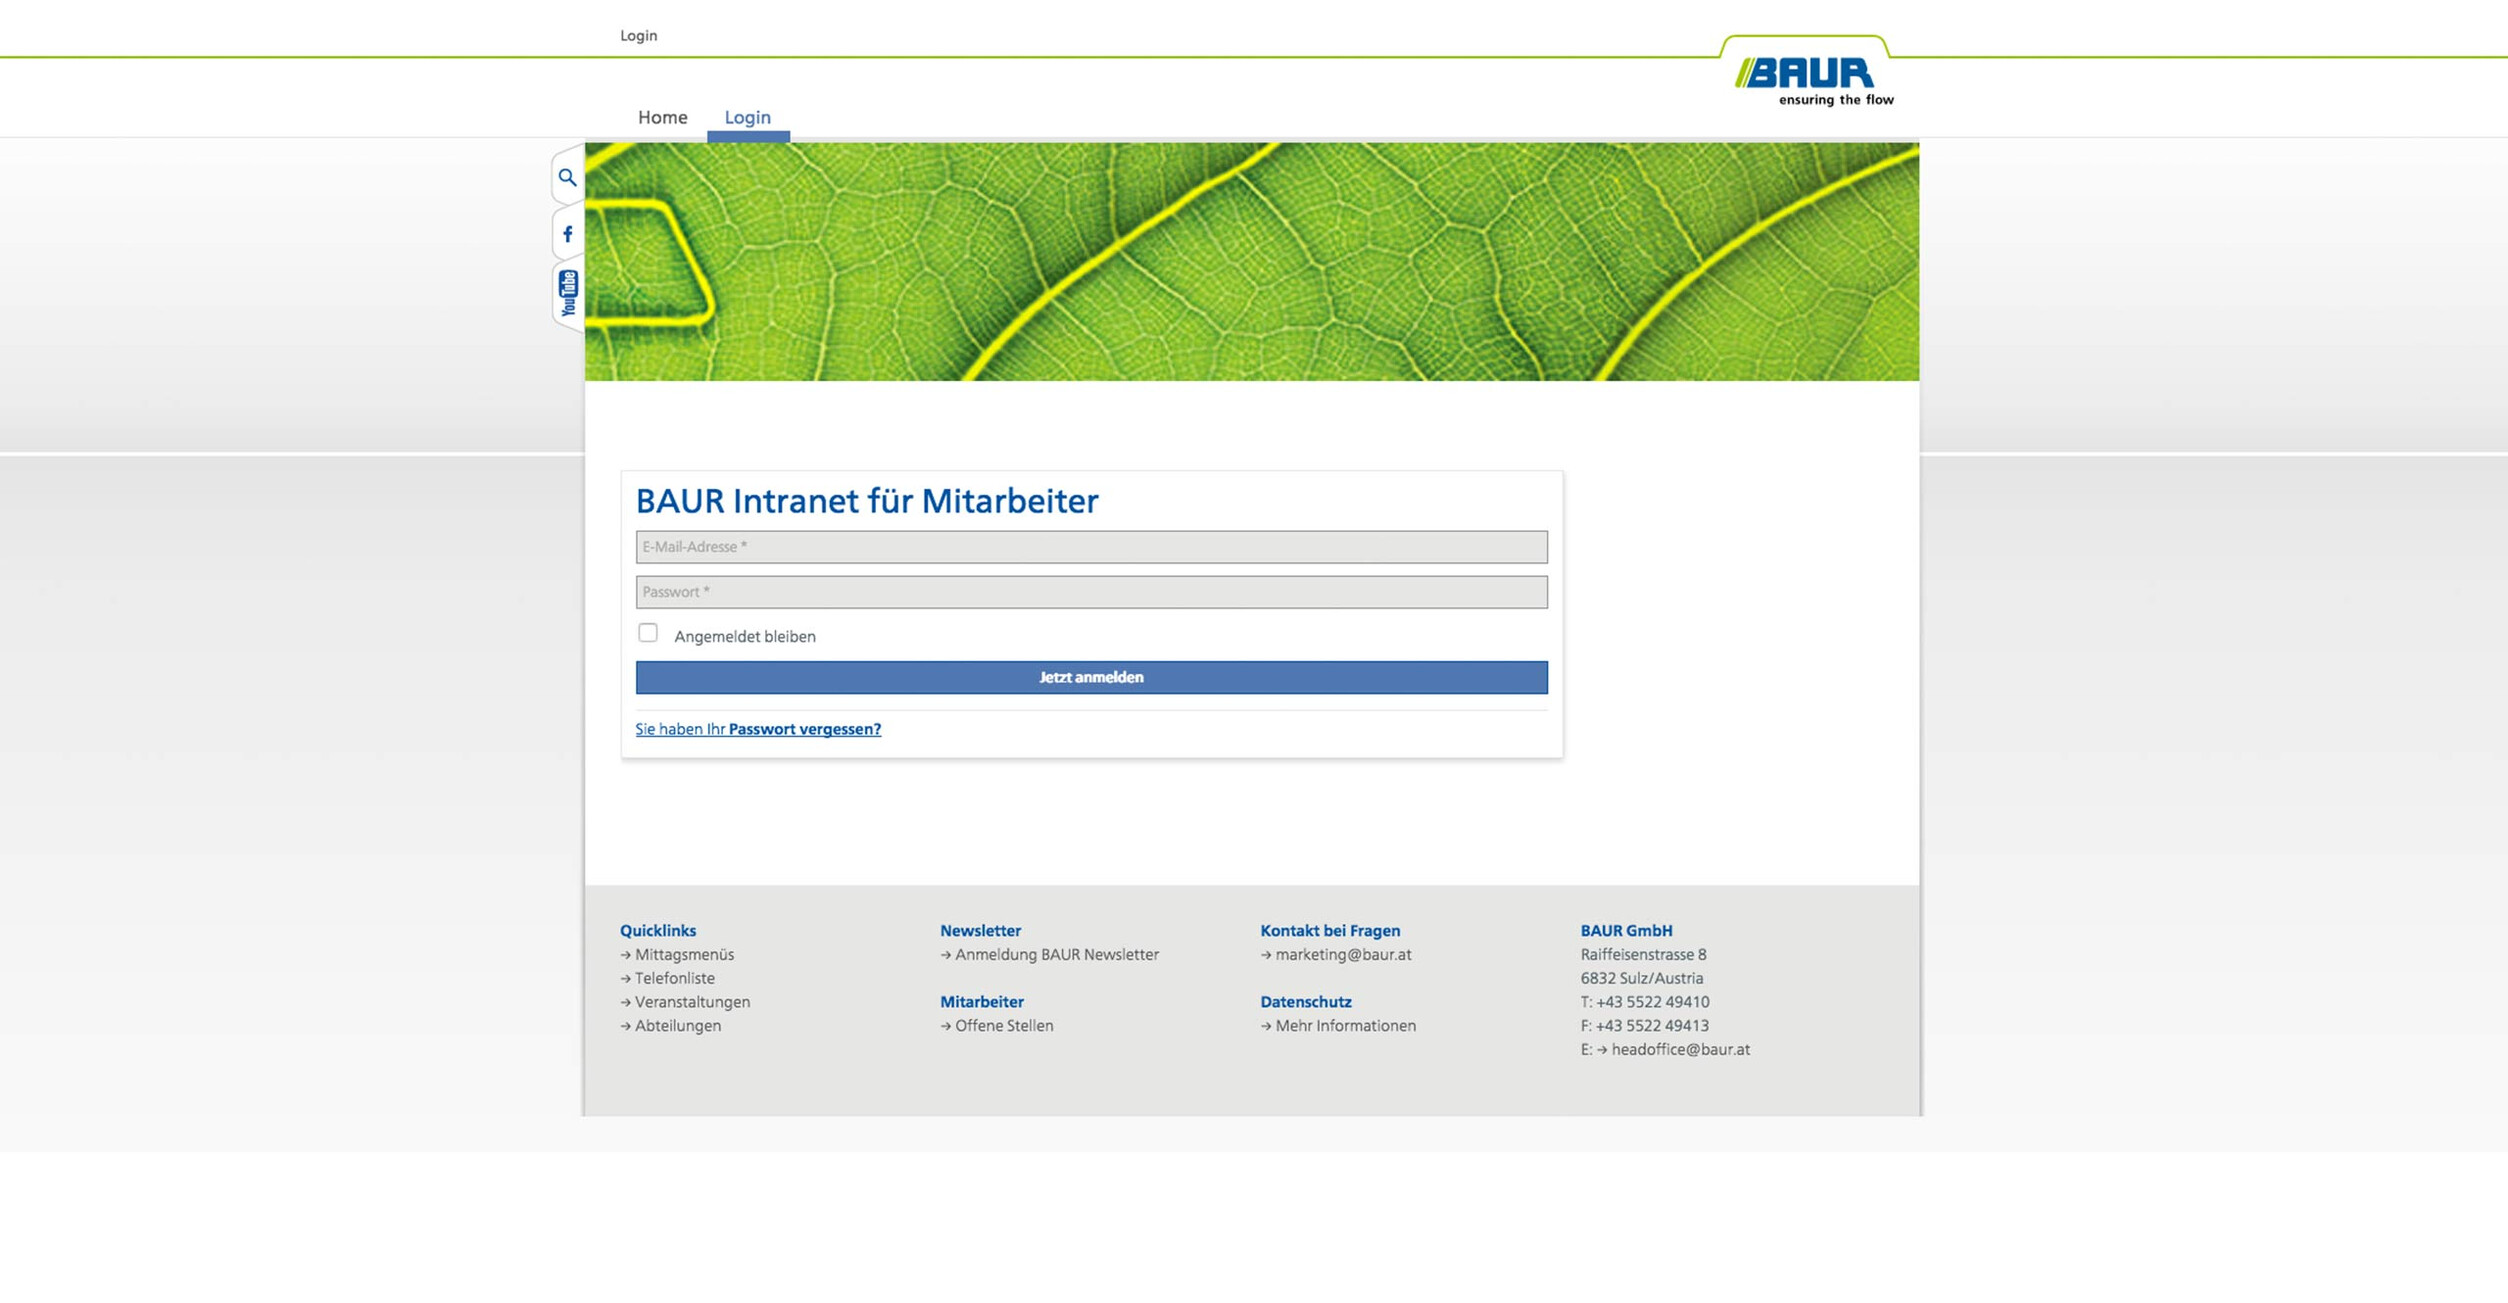Email marketing@baur.at via footer link
The height and width of the screenshot is (1303, 2508).
pos(1343,955)
